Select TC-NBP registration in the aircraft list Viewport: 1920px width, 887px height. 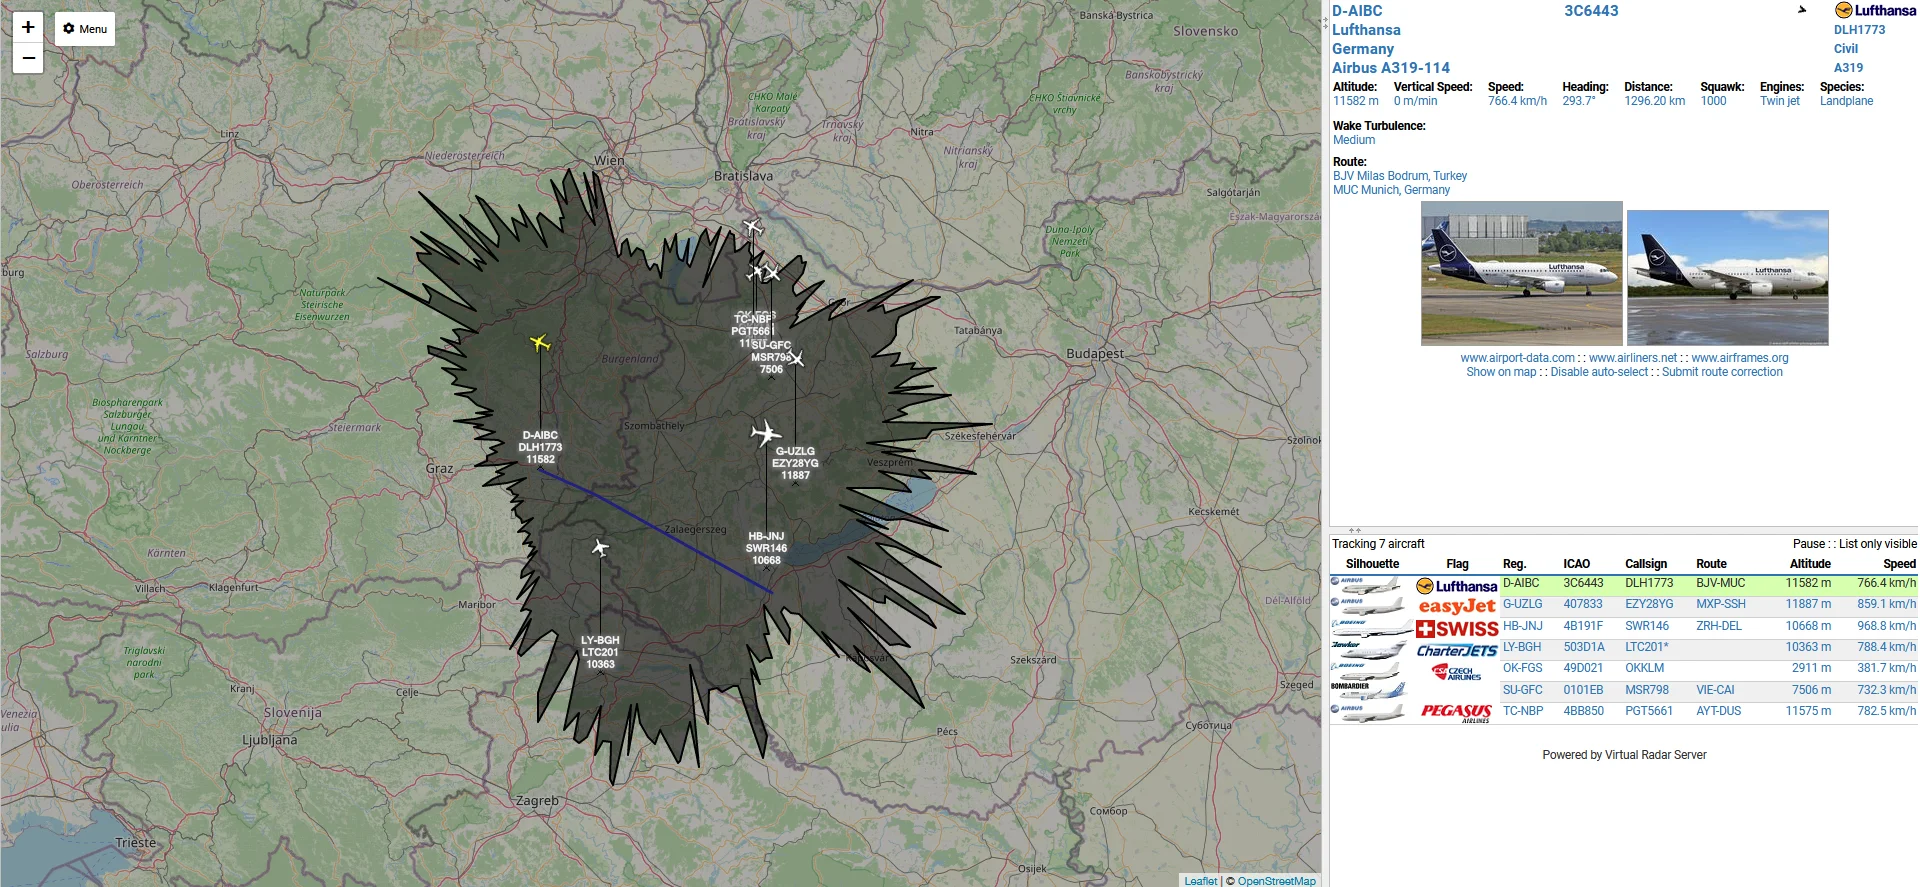(x=1523, y=711)
